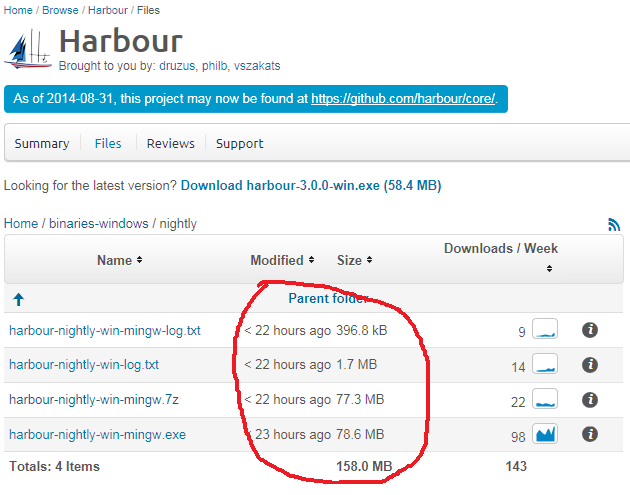Open the Summary tab

pos(42,143)
